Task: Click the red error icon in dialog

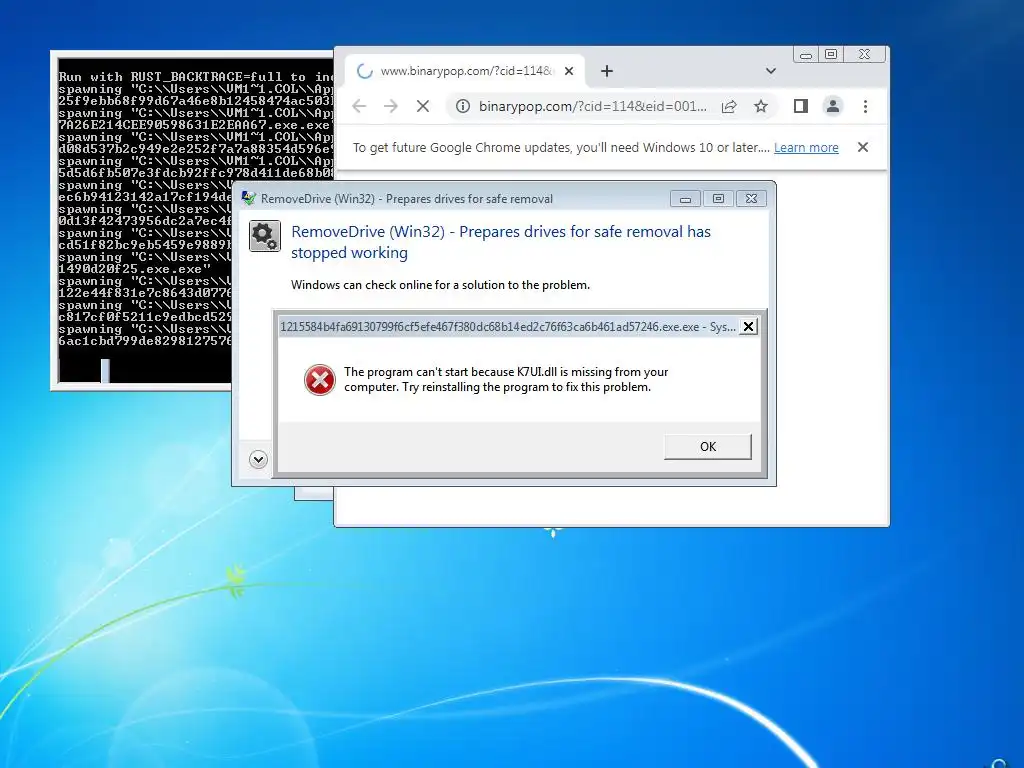Action: click(320, 380)
